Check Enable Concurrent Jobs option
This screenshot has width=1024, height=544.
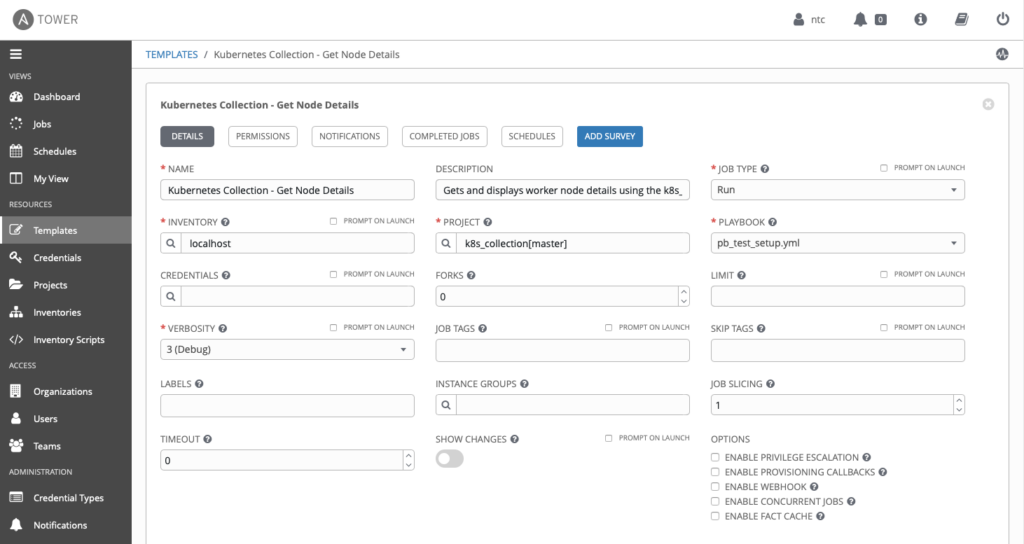715,502
